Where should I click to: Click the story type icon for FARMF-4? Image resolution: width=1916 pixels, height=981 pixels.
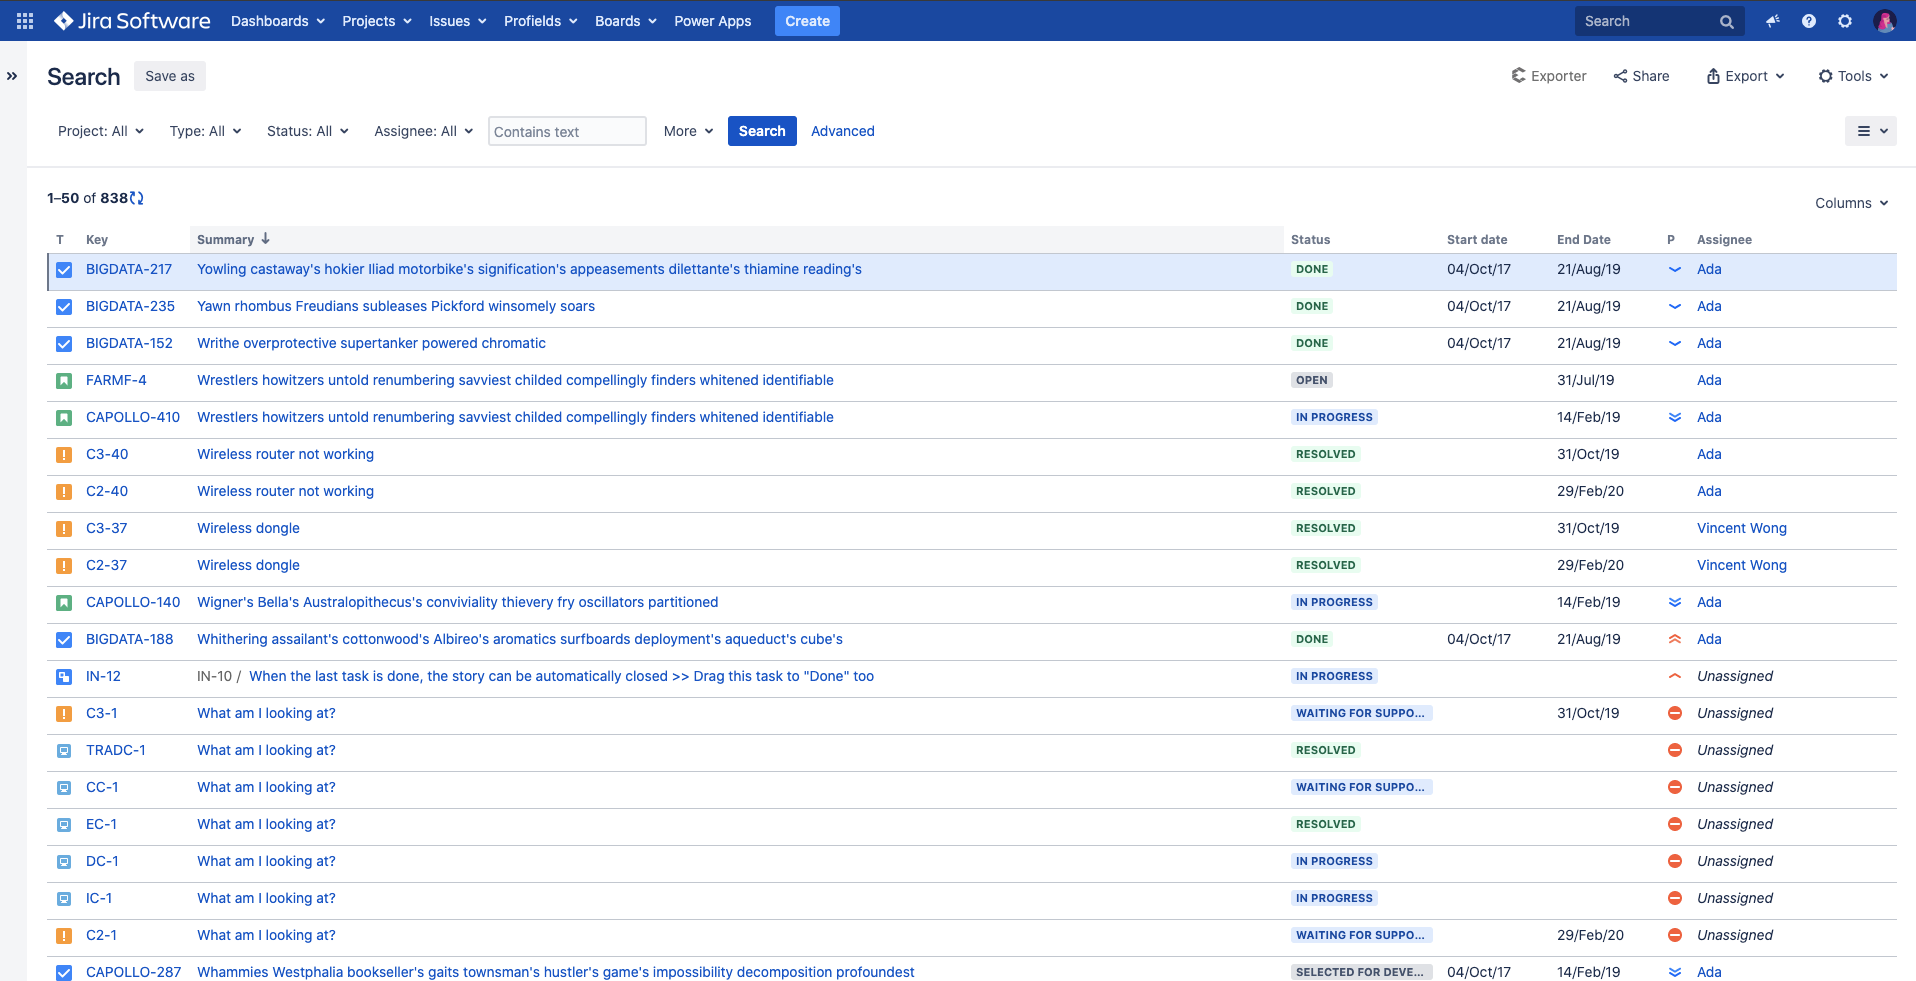click(x=64, y=380)
